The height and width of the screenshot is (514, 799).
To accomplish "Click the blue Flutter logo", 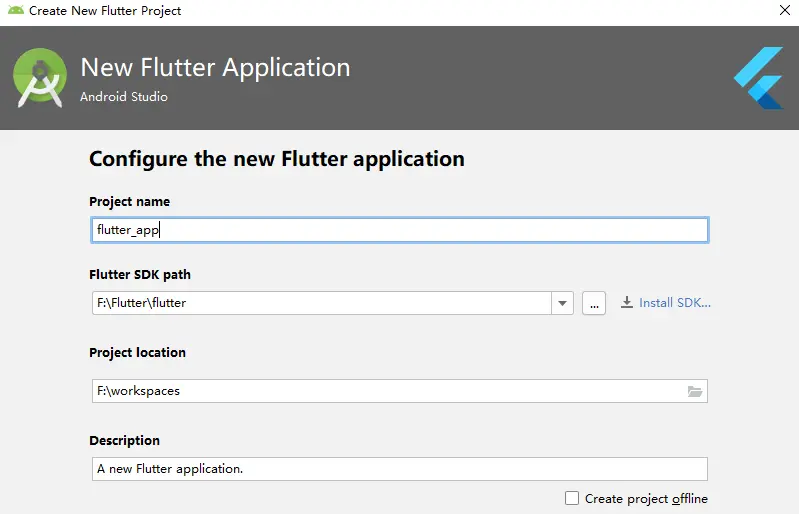I will coord(758,78).
